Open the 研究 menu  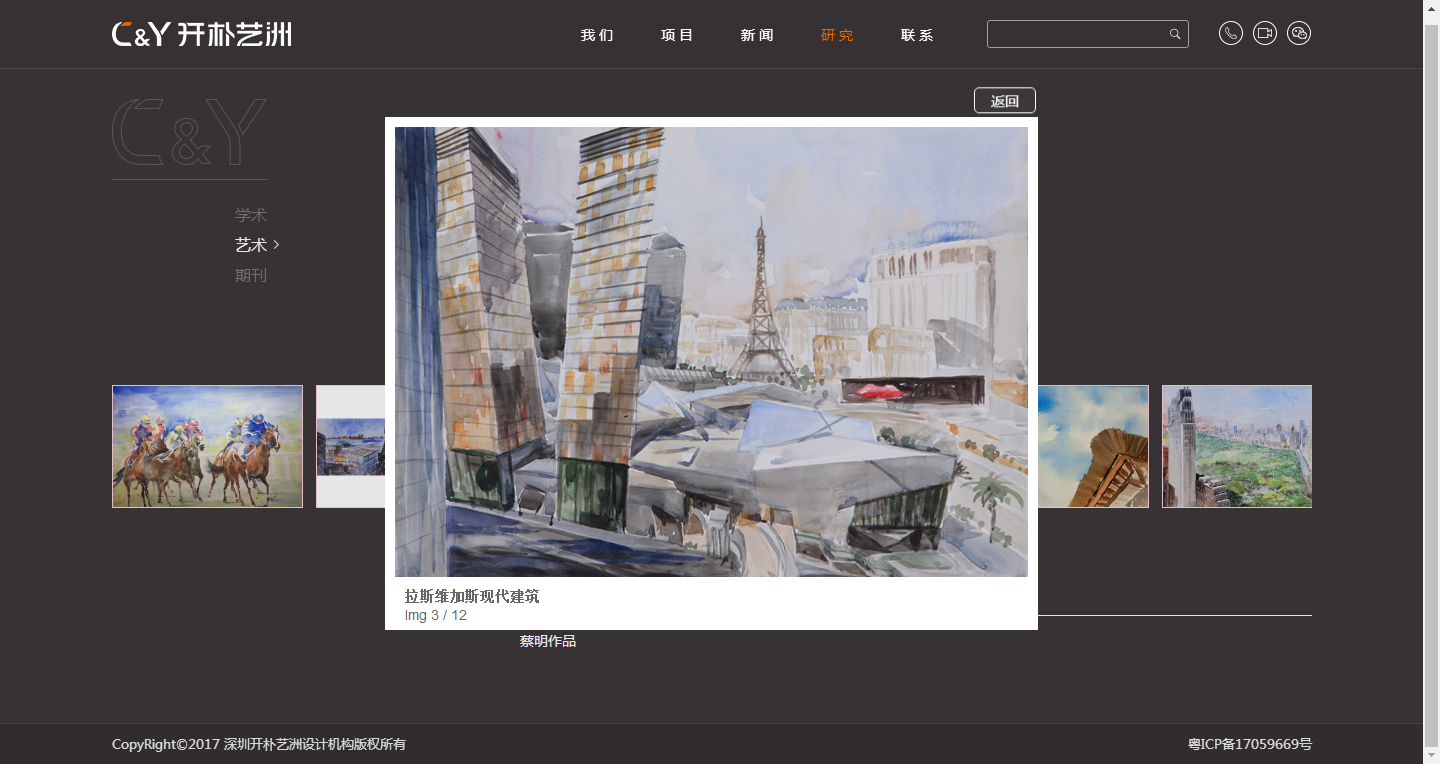[x=837, y=35]
